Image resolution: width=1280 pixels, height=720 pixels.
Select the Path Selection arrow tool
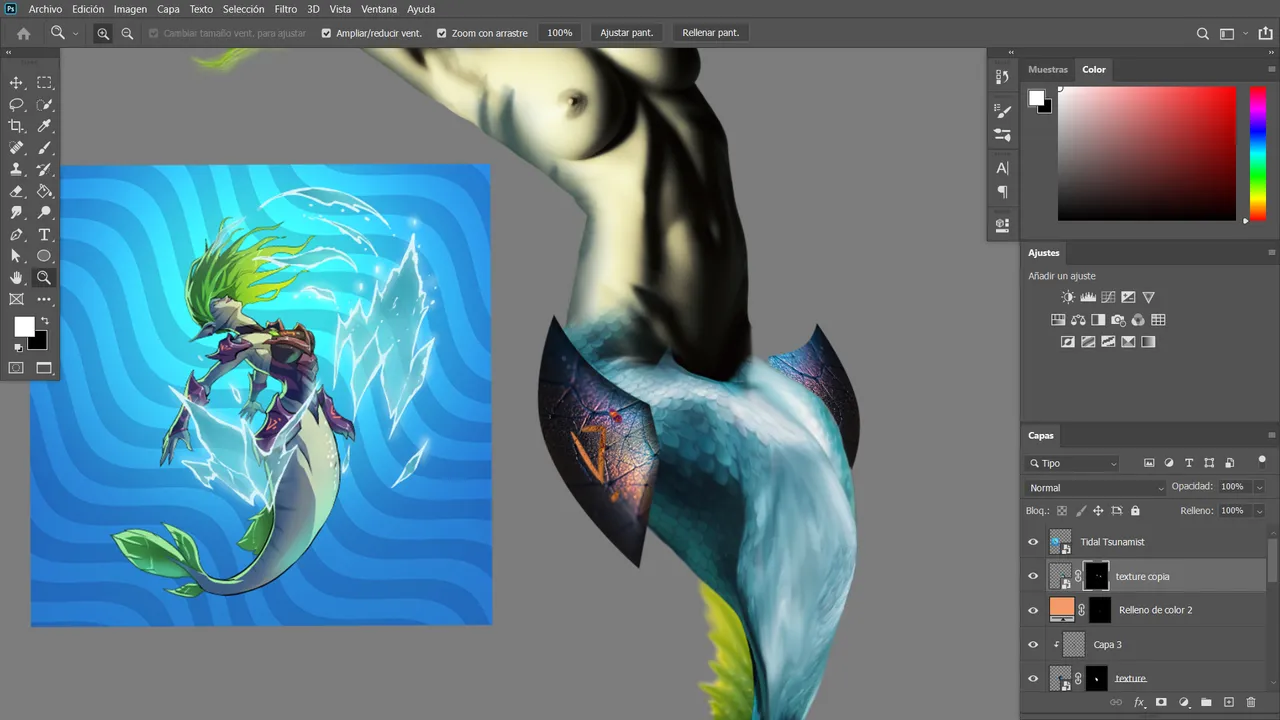(x=16, y=256)
